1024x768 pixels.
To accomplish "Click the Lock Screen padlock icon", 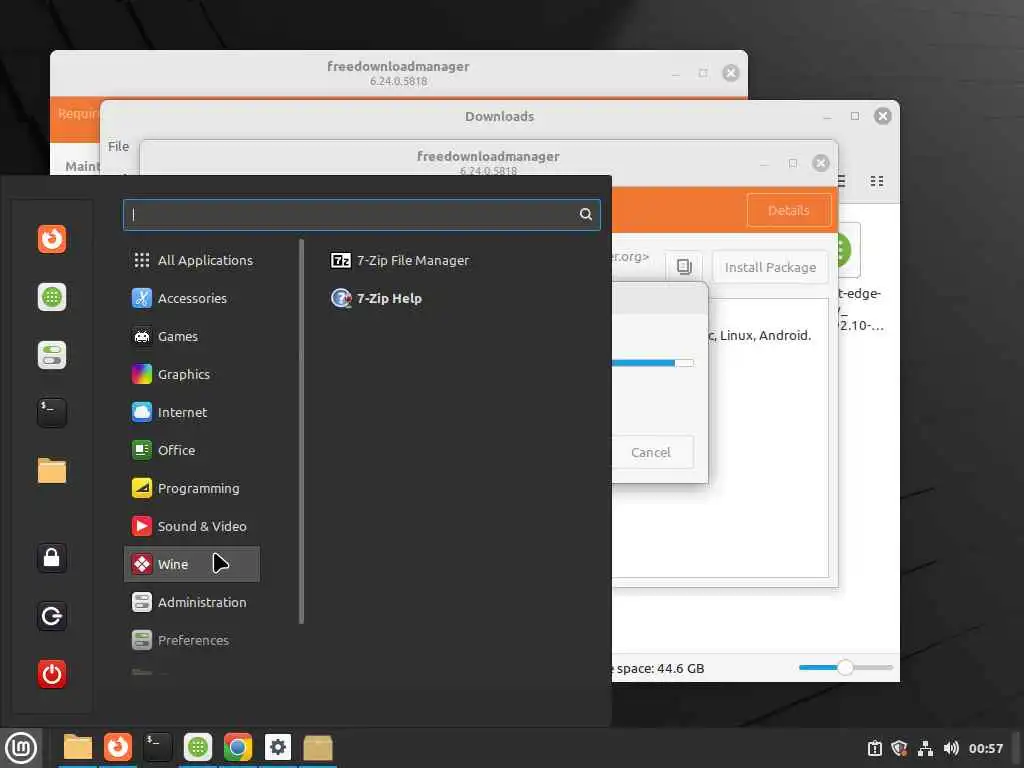I will click(52, 558).
